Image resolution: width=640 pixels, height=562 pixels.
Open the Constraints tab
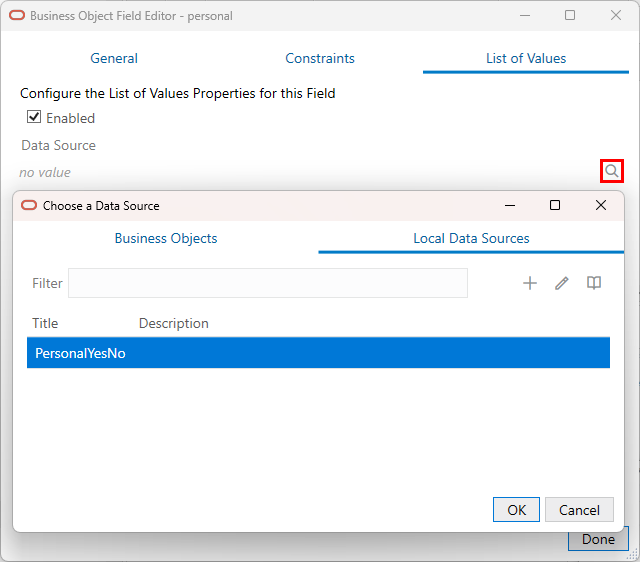pyautogui.click(x=320, y=58)
